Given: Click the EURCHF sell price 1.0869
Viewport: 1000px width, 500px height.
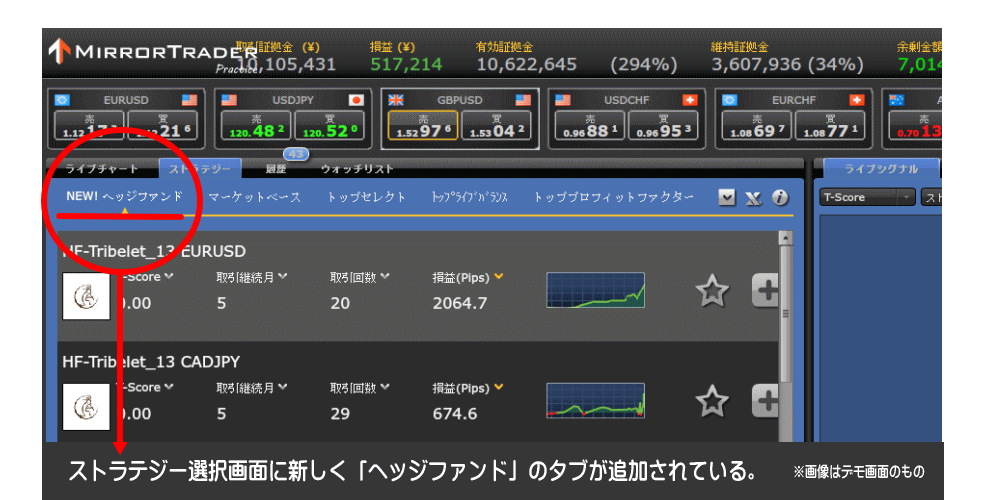Looking at the screenshot, I should (x=757, y=126).
